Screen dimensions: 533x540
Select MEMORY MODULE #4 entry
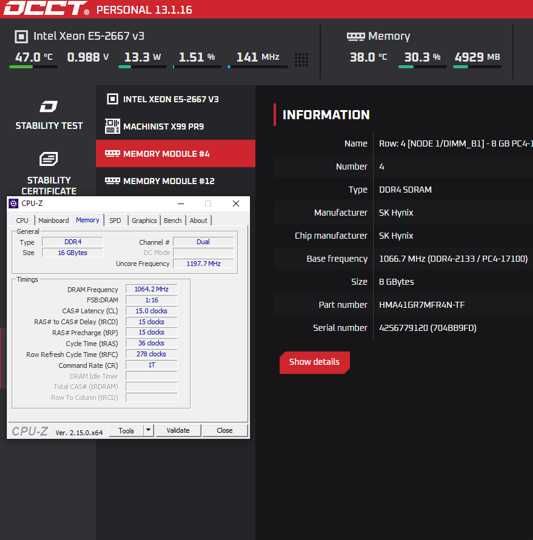[176, 154]
